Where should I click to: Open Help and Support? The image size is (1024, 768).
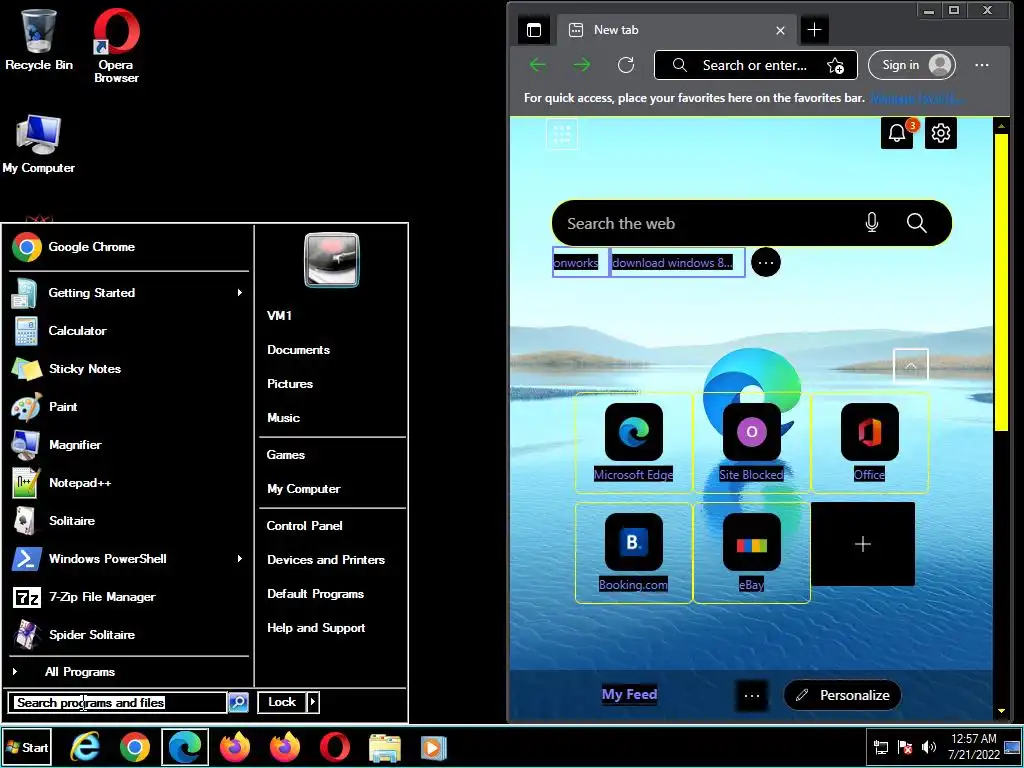pos(316,628)
